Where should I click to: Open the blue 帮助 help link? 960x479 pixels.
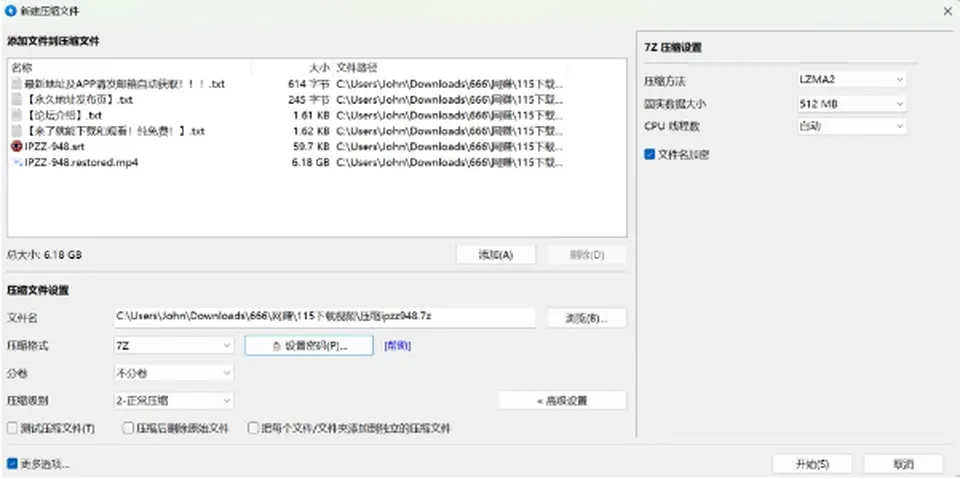397,346
